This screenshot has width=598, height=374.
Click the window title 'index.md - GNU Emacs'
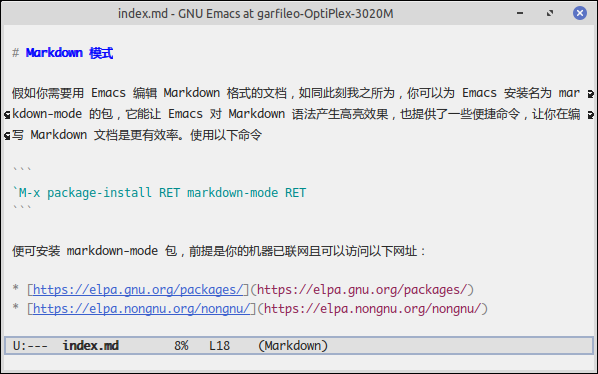[x=256, y=14]
